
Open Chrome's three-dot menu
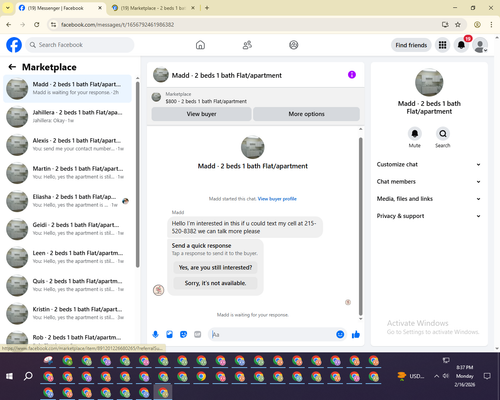coord(491,25)
